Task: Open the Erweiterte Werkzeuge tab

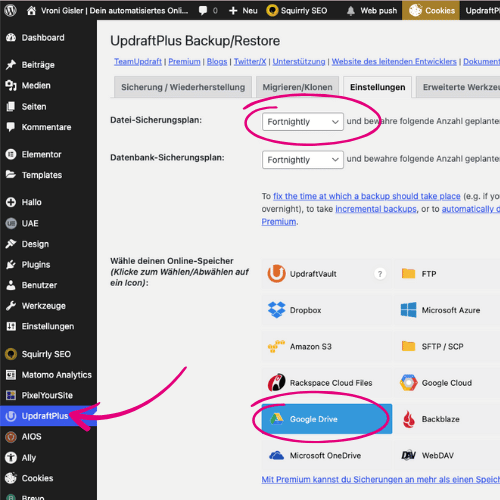Action: 458,87
